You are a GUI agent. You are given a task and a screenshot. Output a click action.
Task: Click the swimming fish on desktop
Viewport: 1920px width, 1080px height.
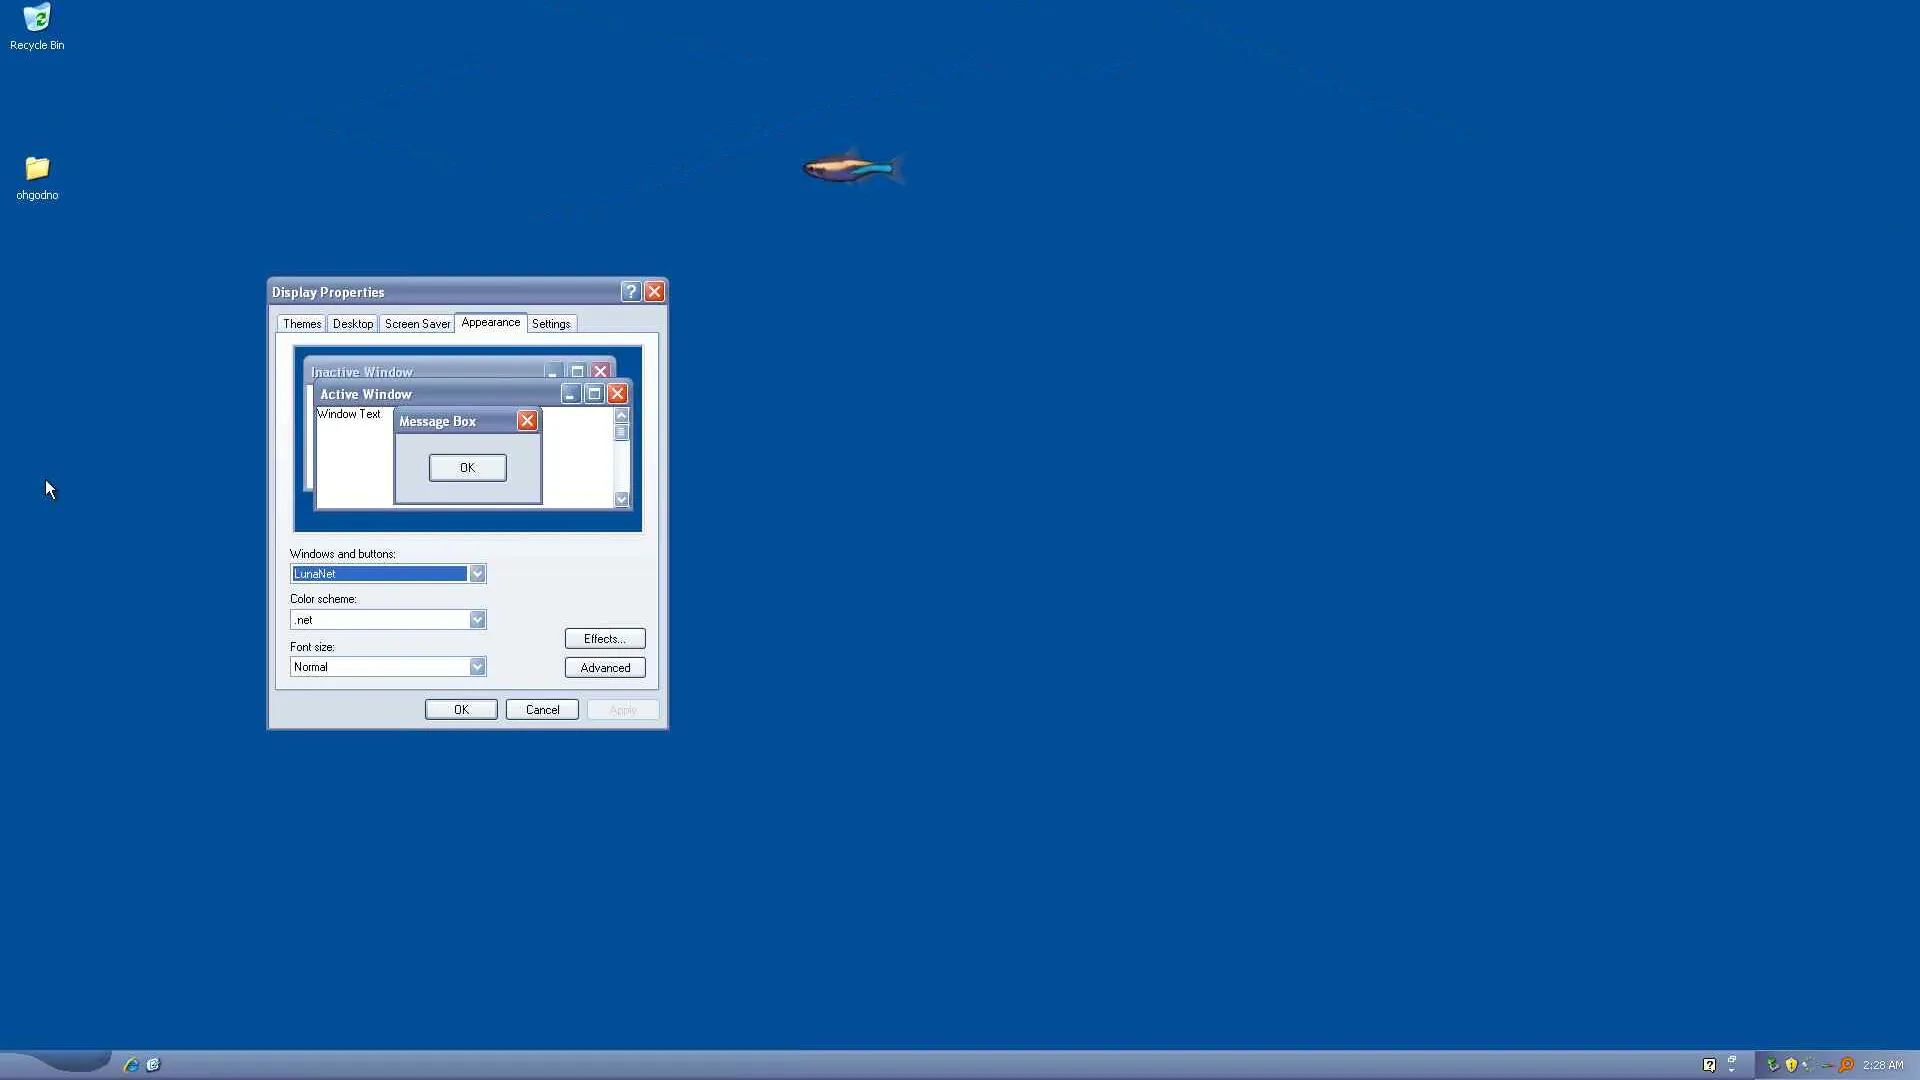coord(853,168)
